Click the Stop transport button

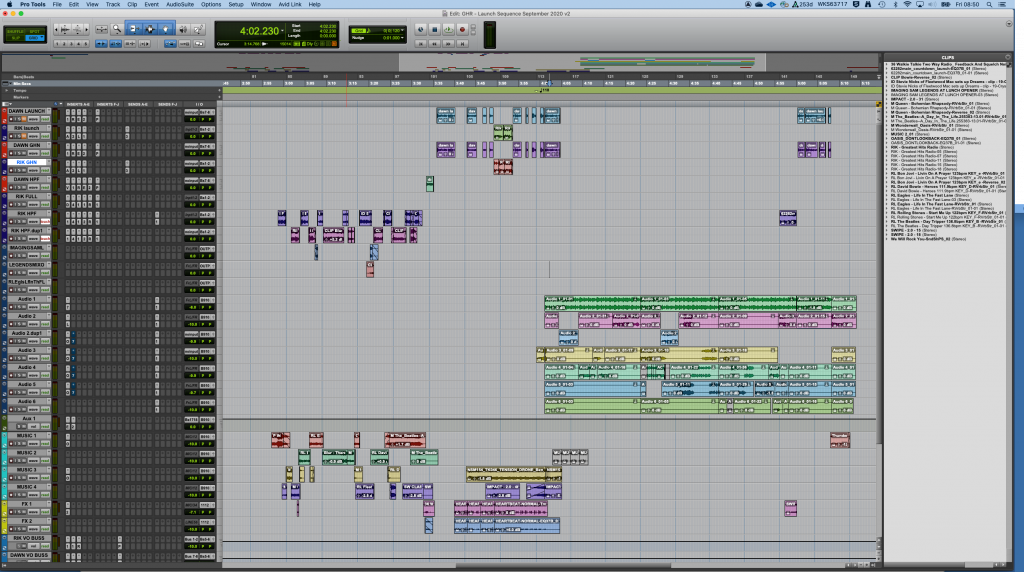click(434, 29)
